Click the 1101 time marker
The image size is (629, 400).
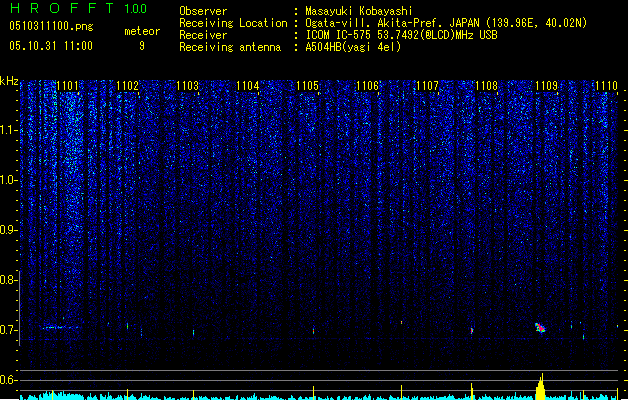click(67, 86)
